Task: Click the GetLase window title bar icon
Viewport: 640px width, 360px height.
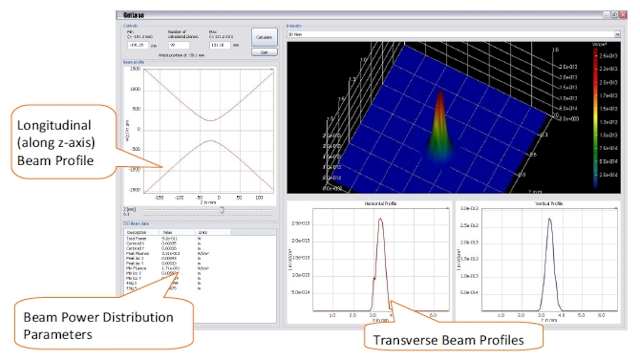Action: [120, 15]
